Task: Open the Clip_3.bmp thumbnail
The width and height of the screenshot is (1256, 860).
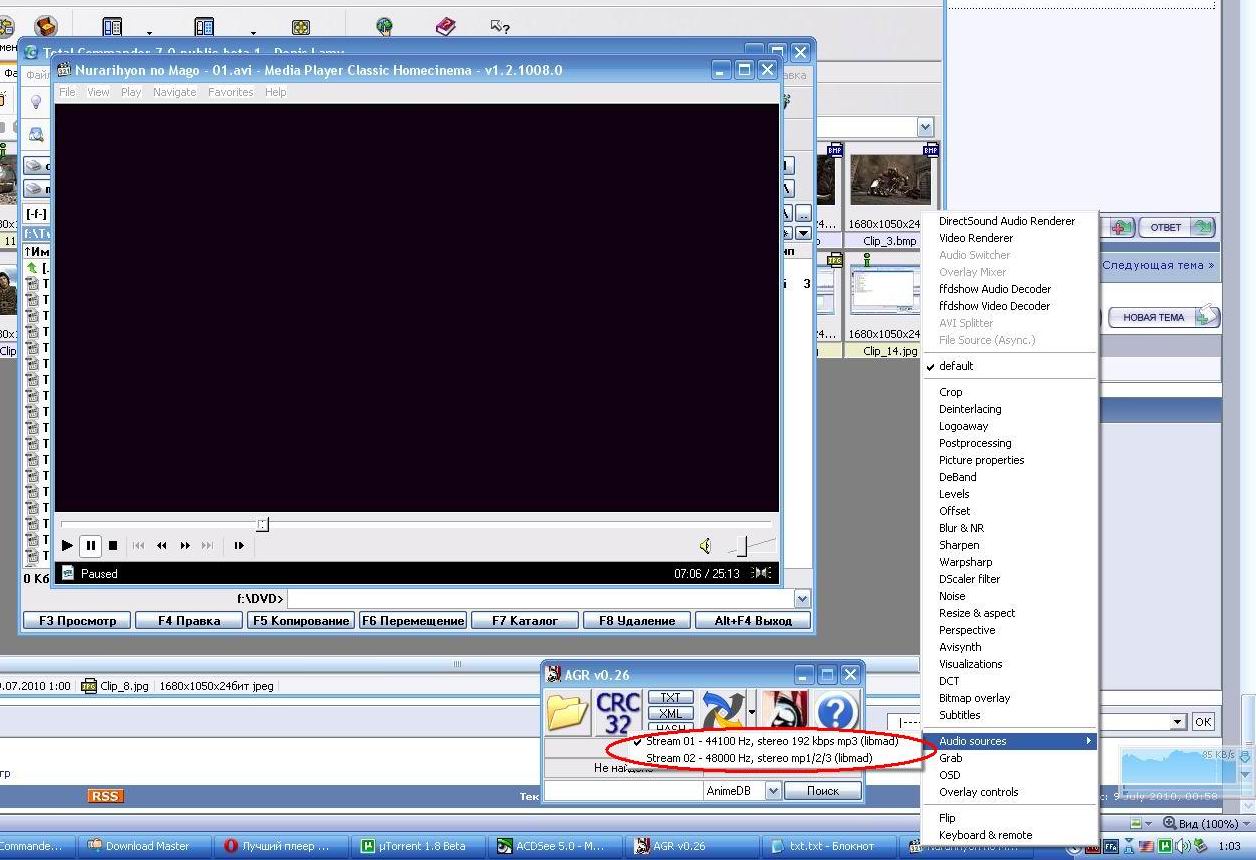Action: click(890, 180)
